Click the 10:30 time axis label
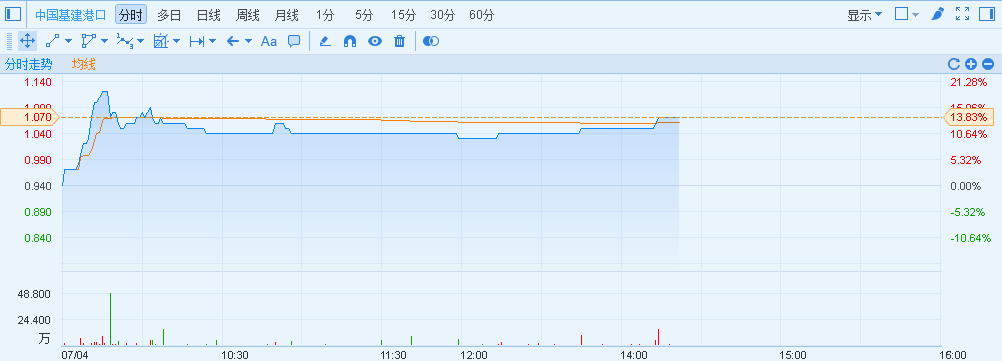The image size is (1002, 361). [x=235, y=355]
